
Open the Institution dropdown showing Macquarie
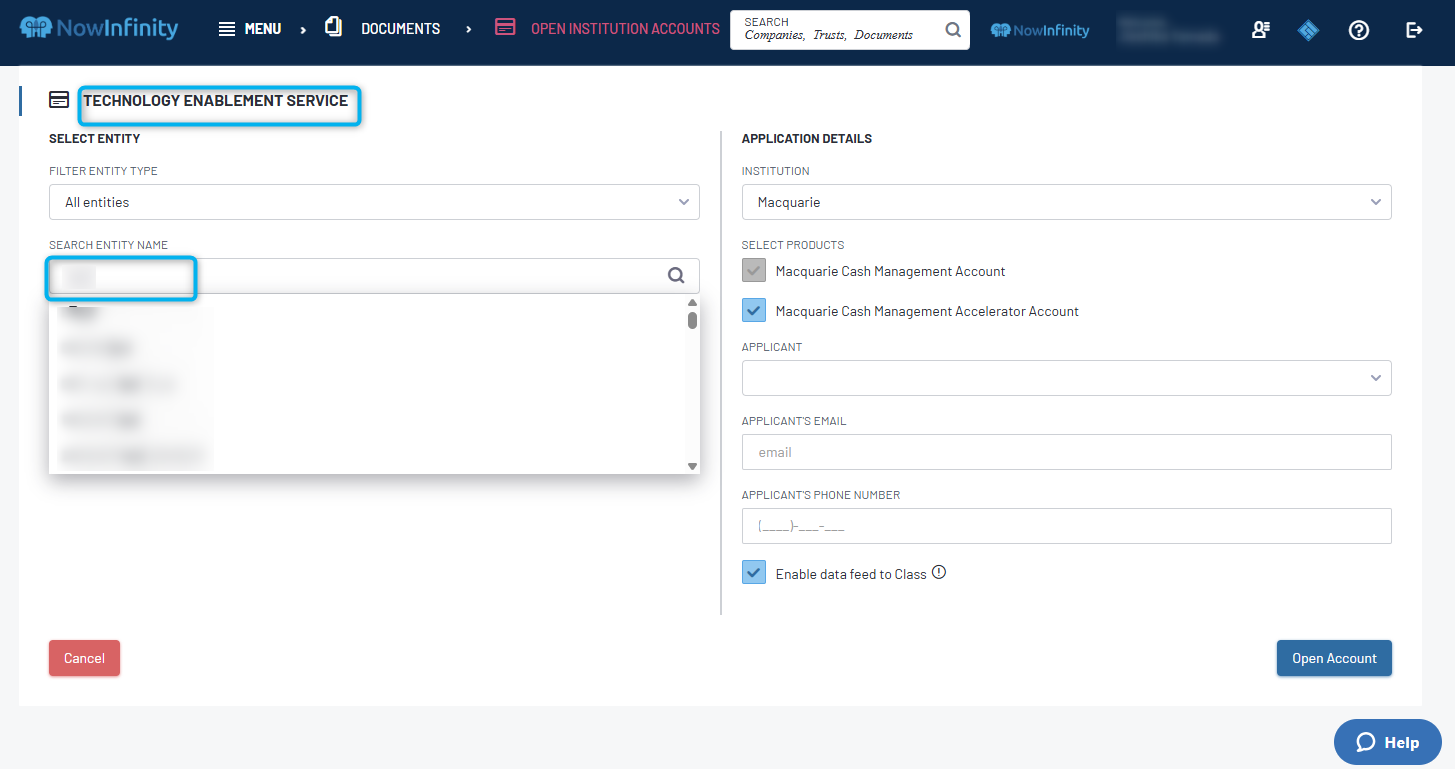click(x=1066, y=202)
